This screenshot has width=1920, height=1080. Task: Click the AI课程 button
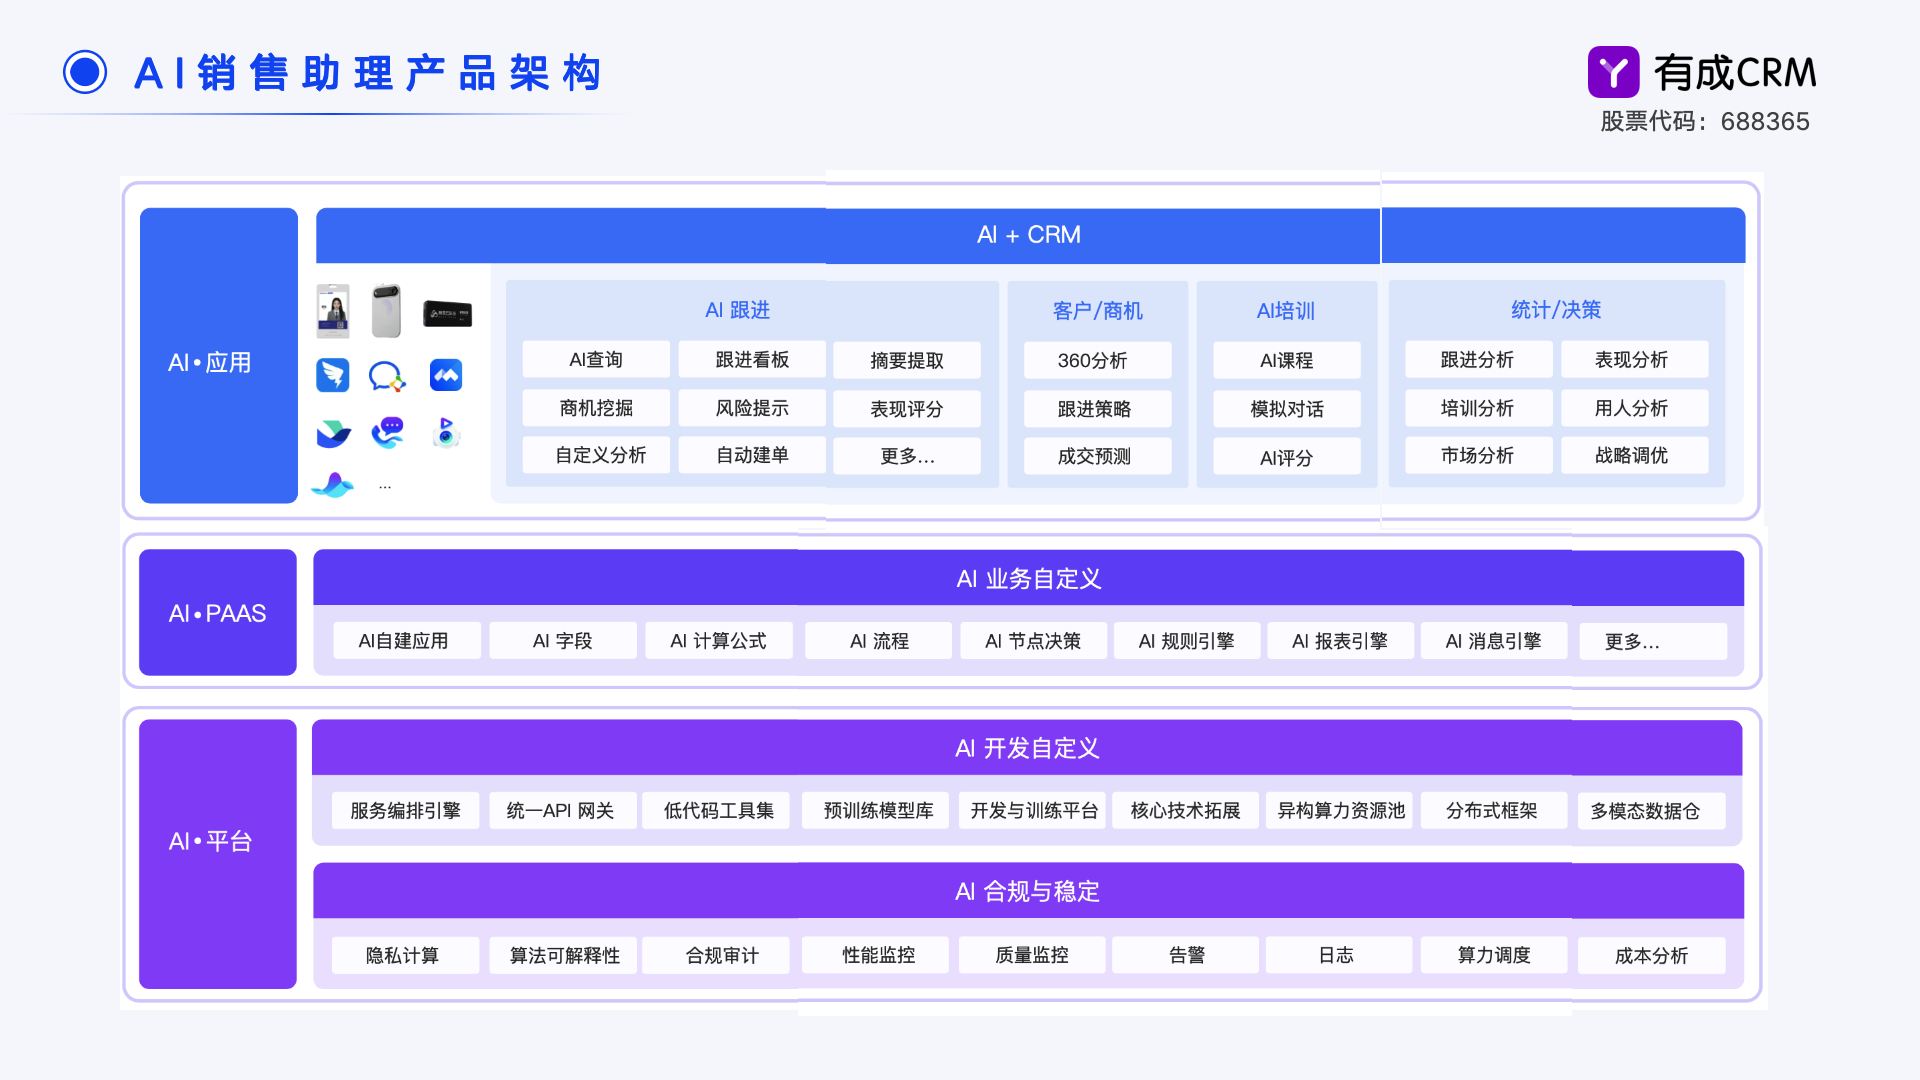[x=1287, y=360]
